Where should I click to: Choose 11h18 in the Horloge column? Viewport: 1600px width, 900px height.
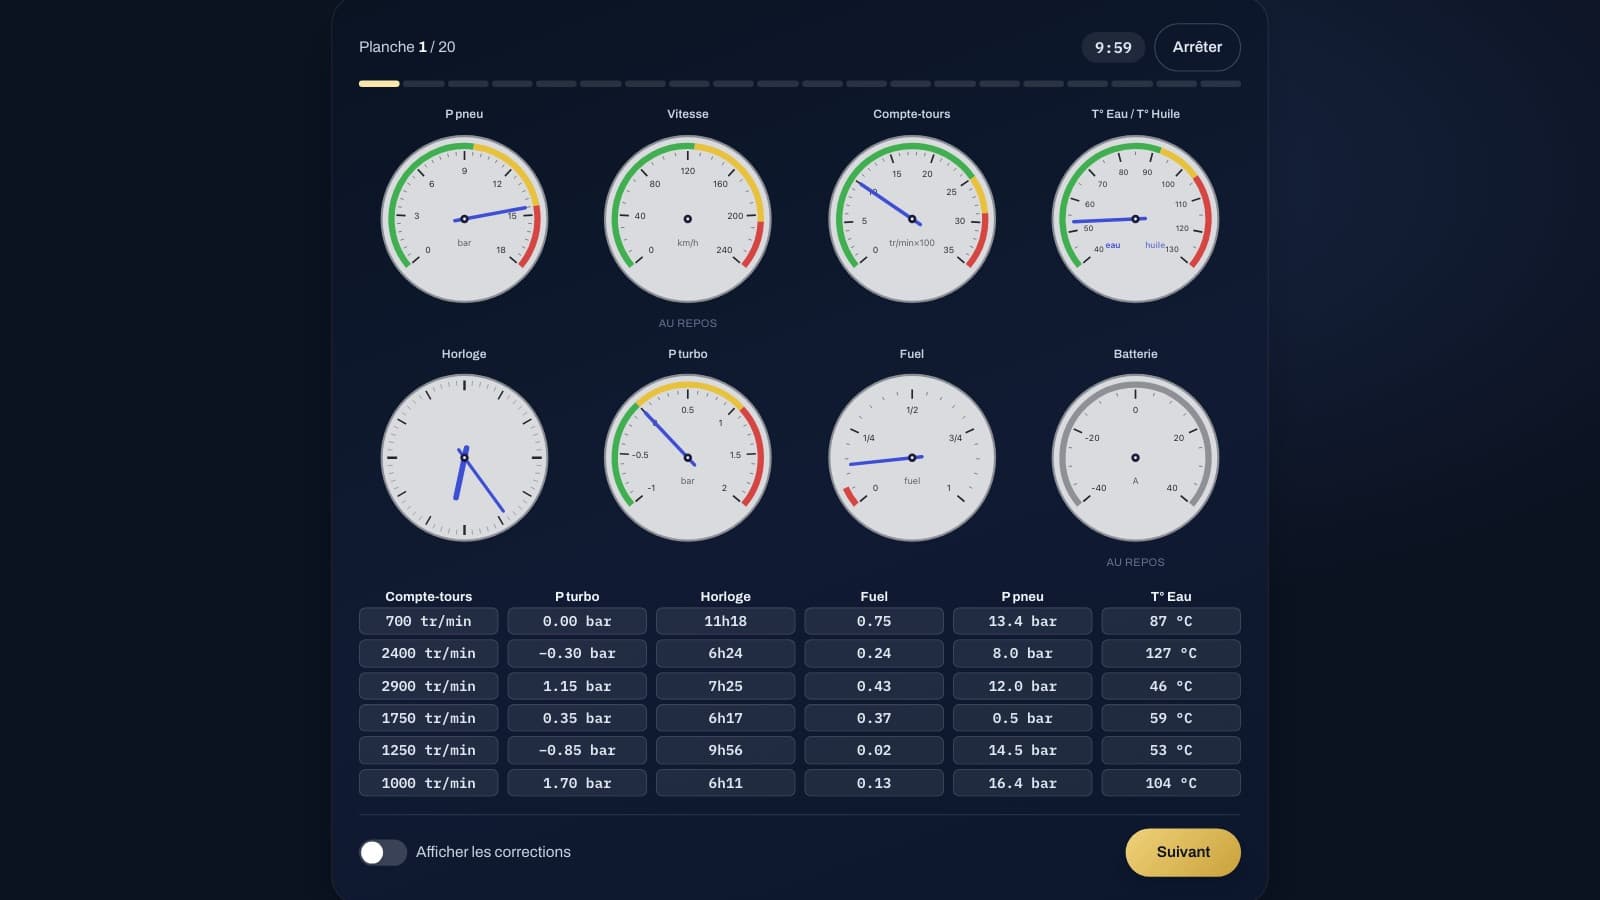(725, 621)
